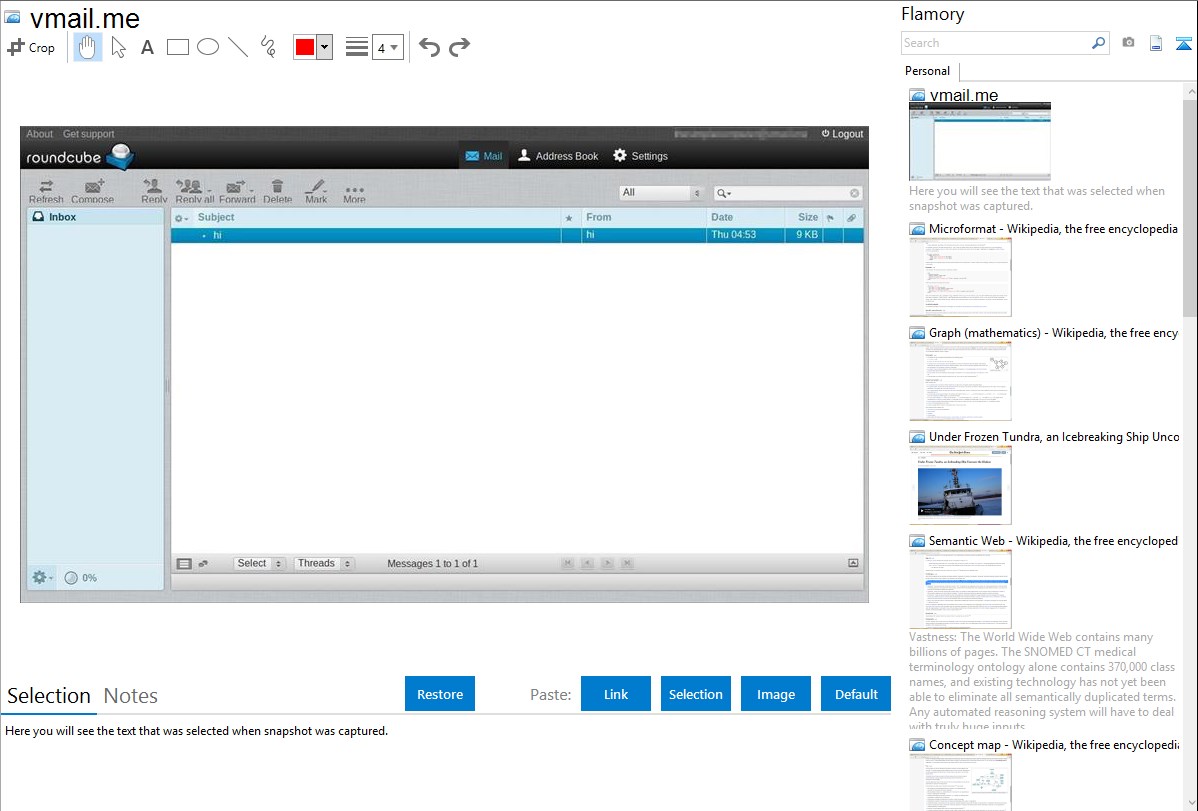Click the roundcube Compose icon
This screenshot has width=1198, height=811.
point(92,191)
